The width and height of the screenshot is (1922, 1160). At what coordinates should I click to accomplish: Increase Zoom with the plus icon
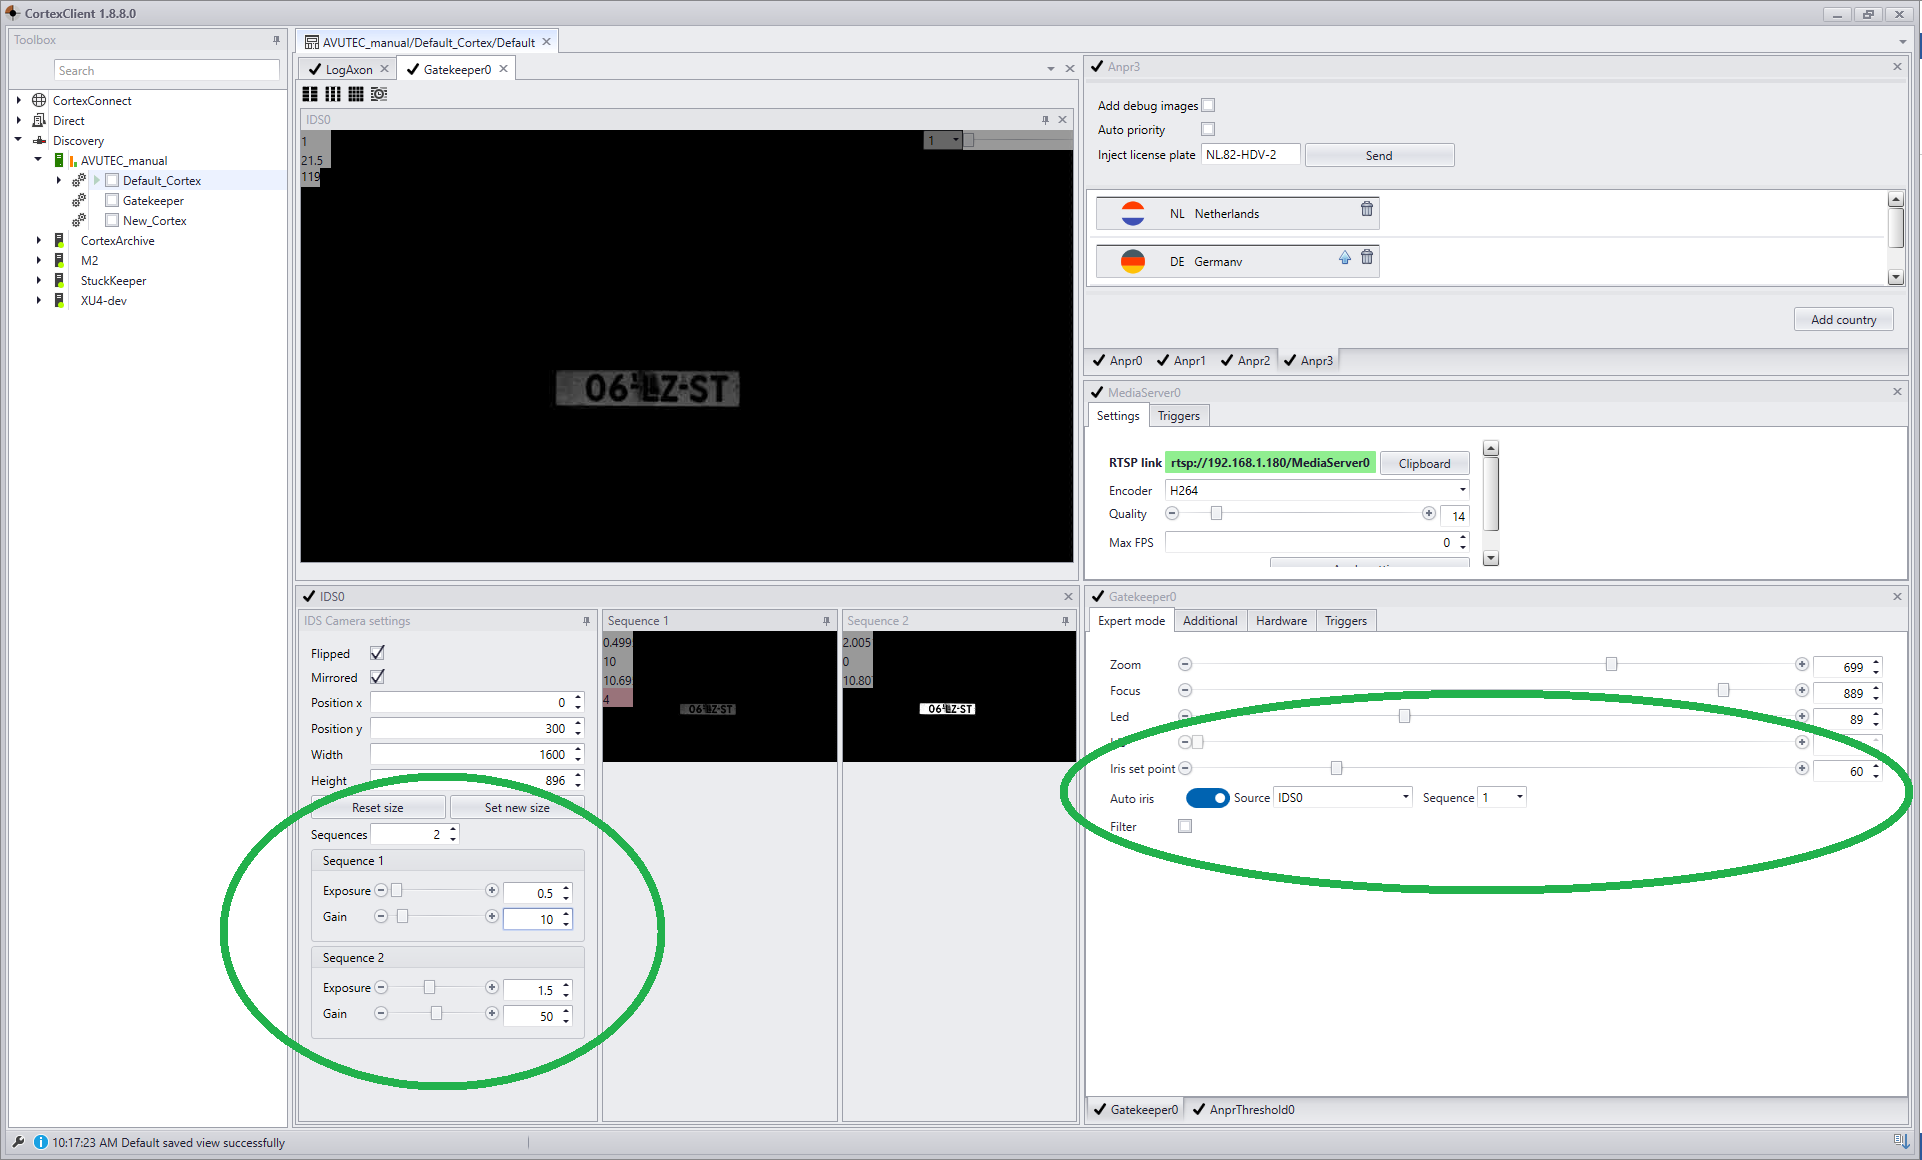[x=1801, y=664]
